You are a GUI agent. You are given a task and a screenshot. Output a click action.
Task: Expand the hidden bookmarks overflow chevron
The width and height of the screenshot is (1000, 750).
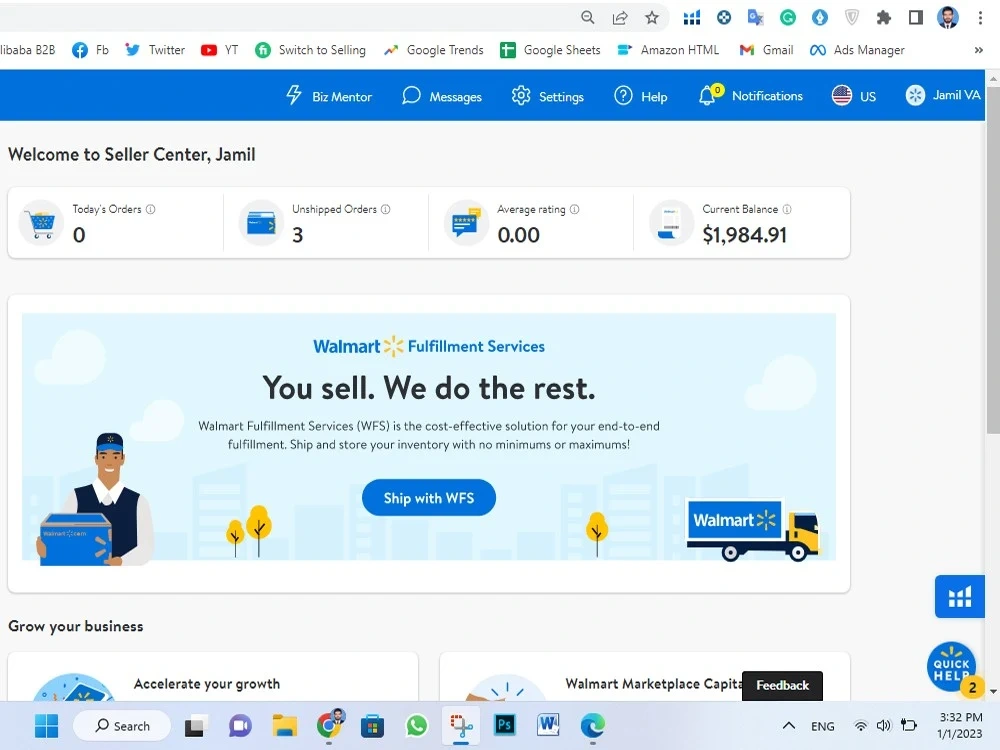point(978,50)
